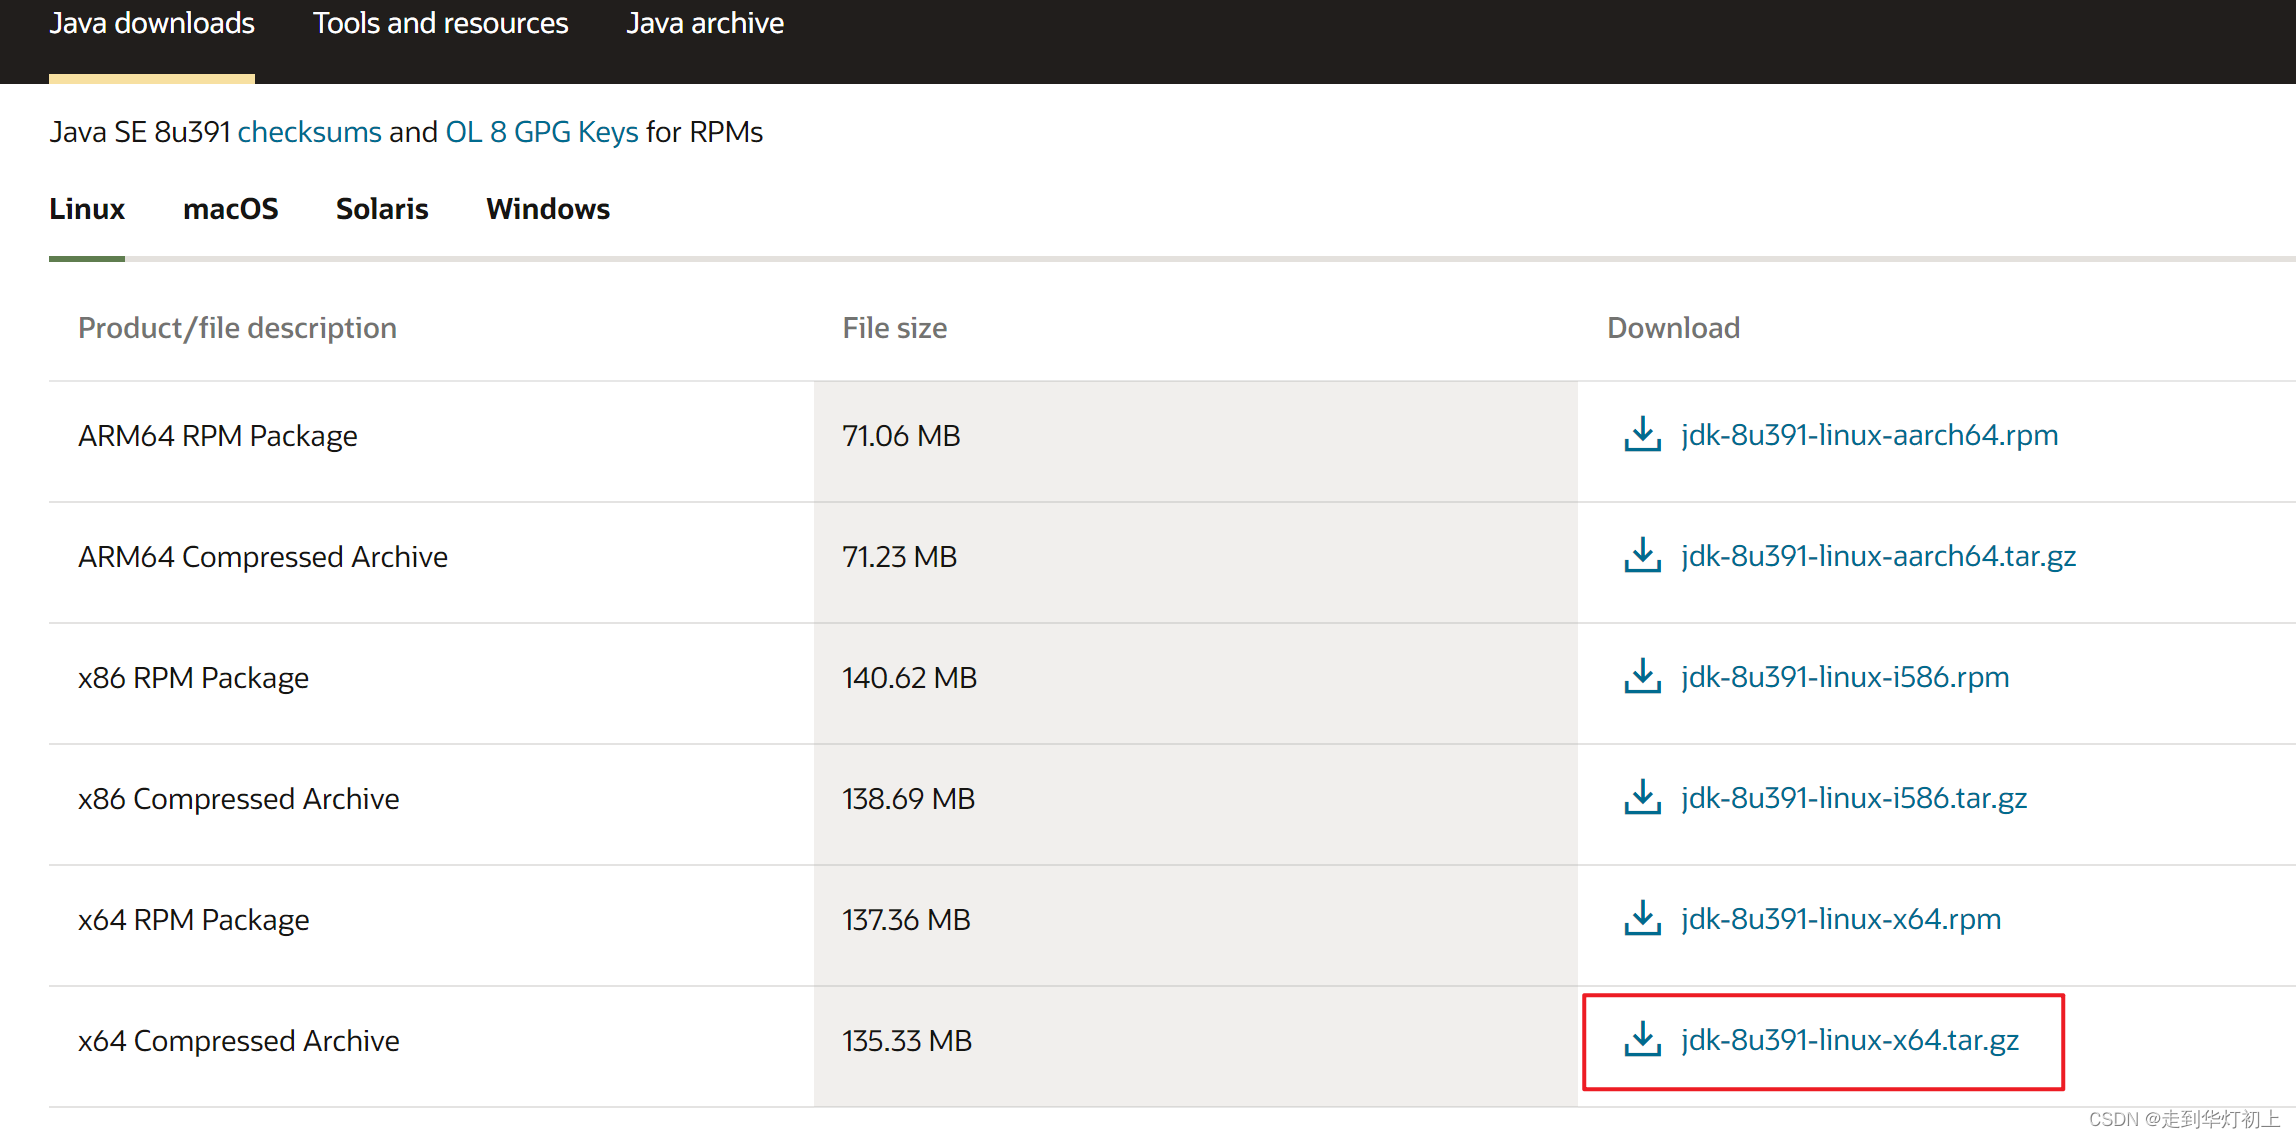2296x1138 pixels.
Task: Download jdk-8u391-linux-aarch64.tar.gz file link
Action: click(1877, 556)
